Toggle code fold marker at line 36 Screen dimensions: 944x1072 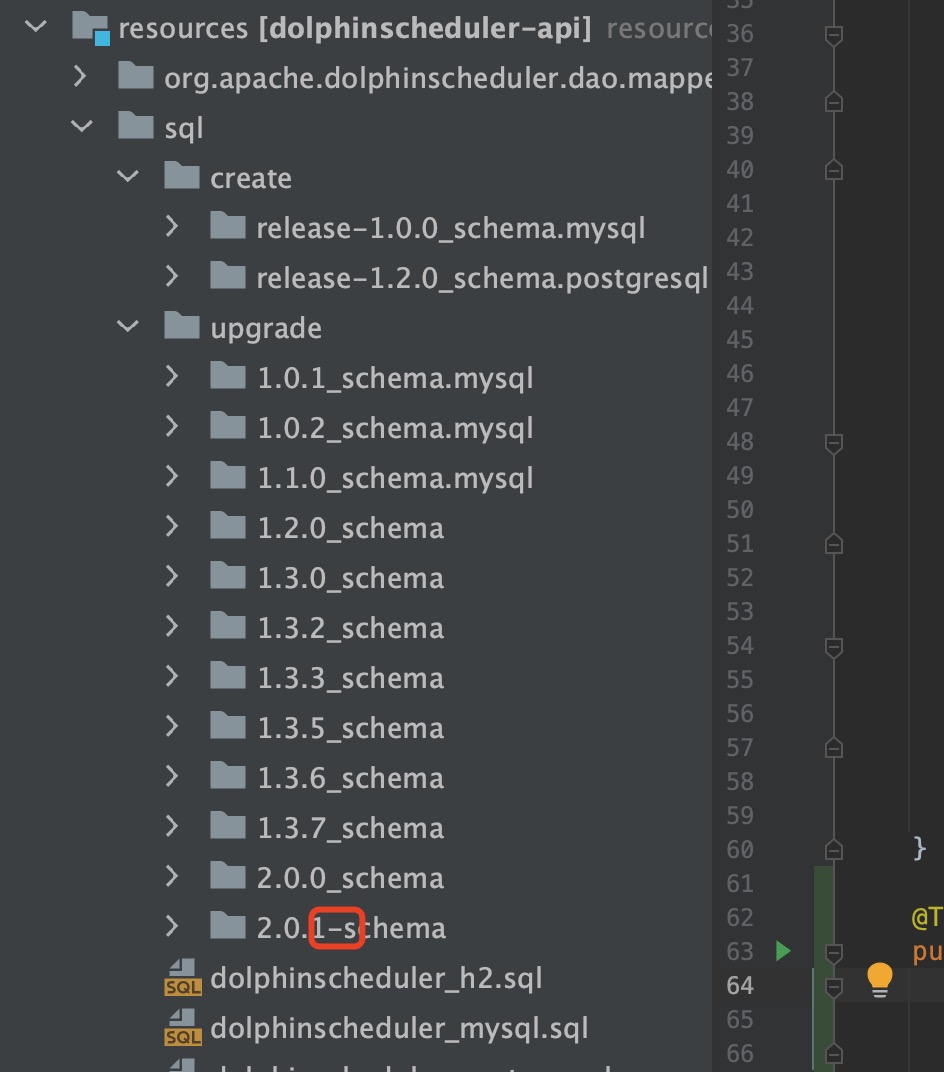tap(833, 34)
